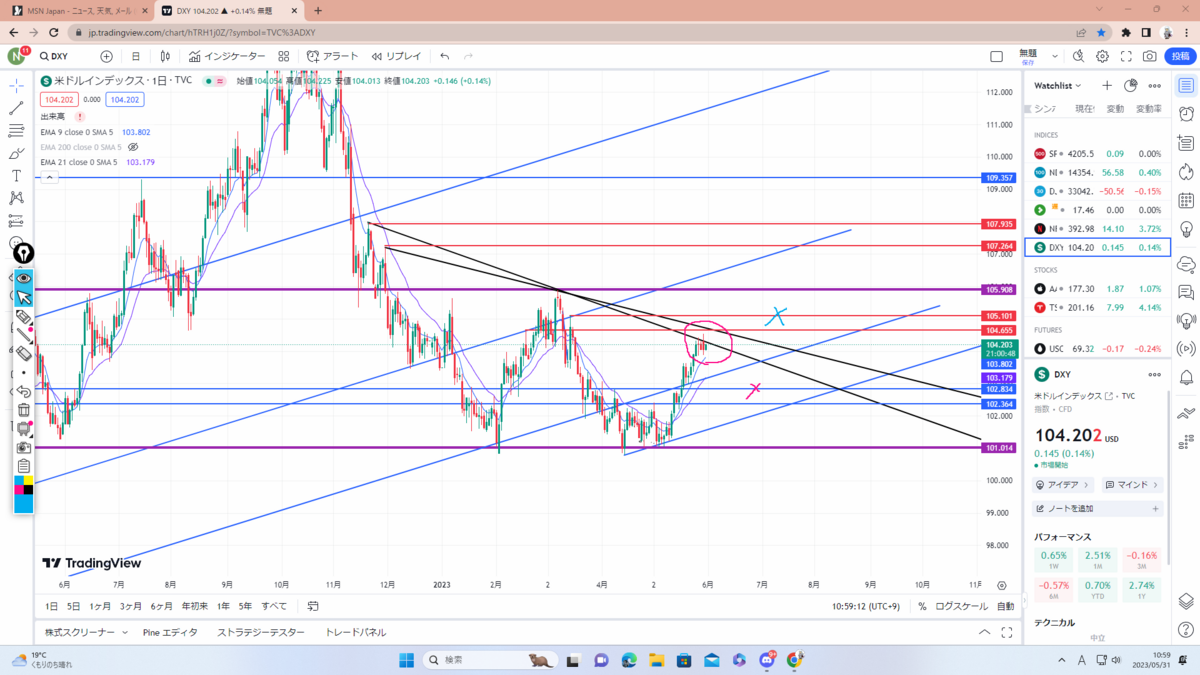Choose the arrow pointer in the floating pen toolbar
The width and height of the screenshot is (1200, 675).
[x=23, y=297]
